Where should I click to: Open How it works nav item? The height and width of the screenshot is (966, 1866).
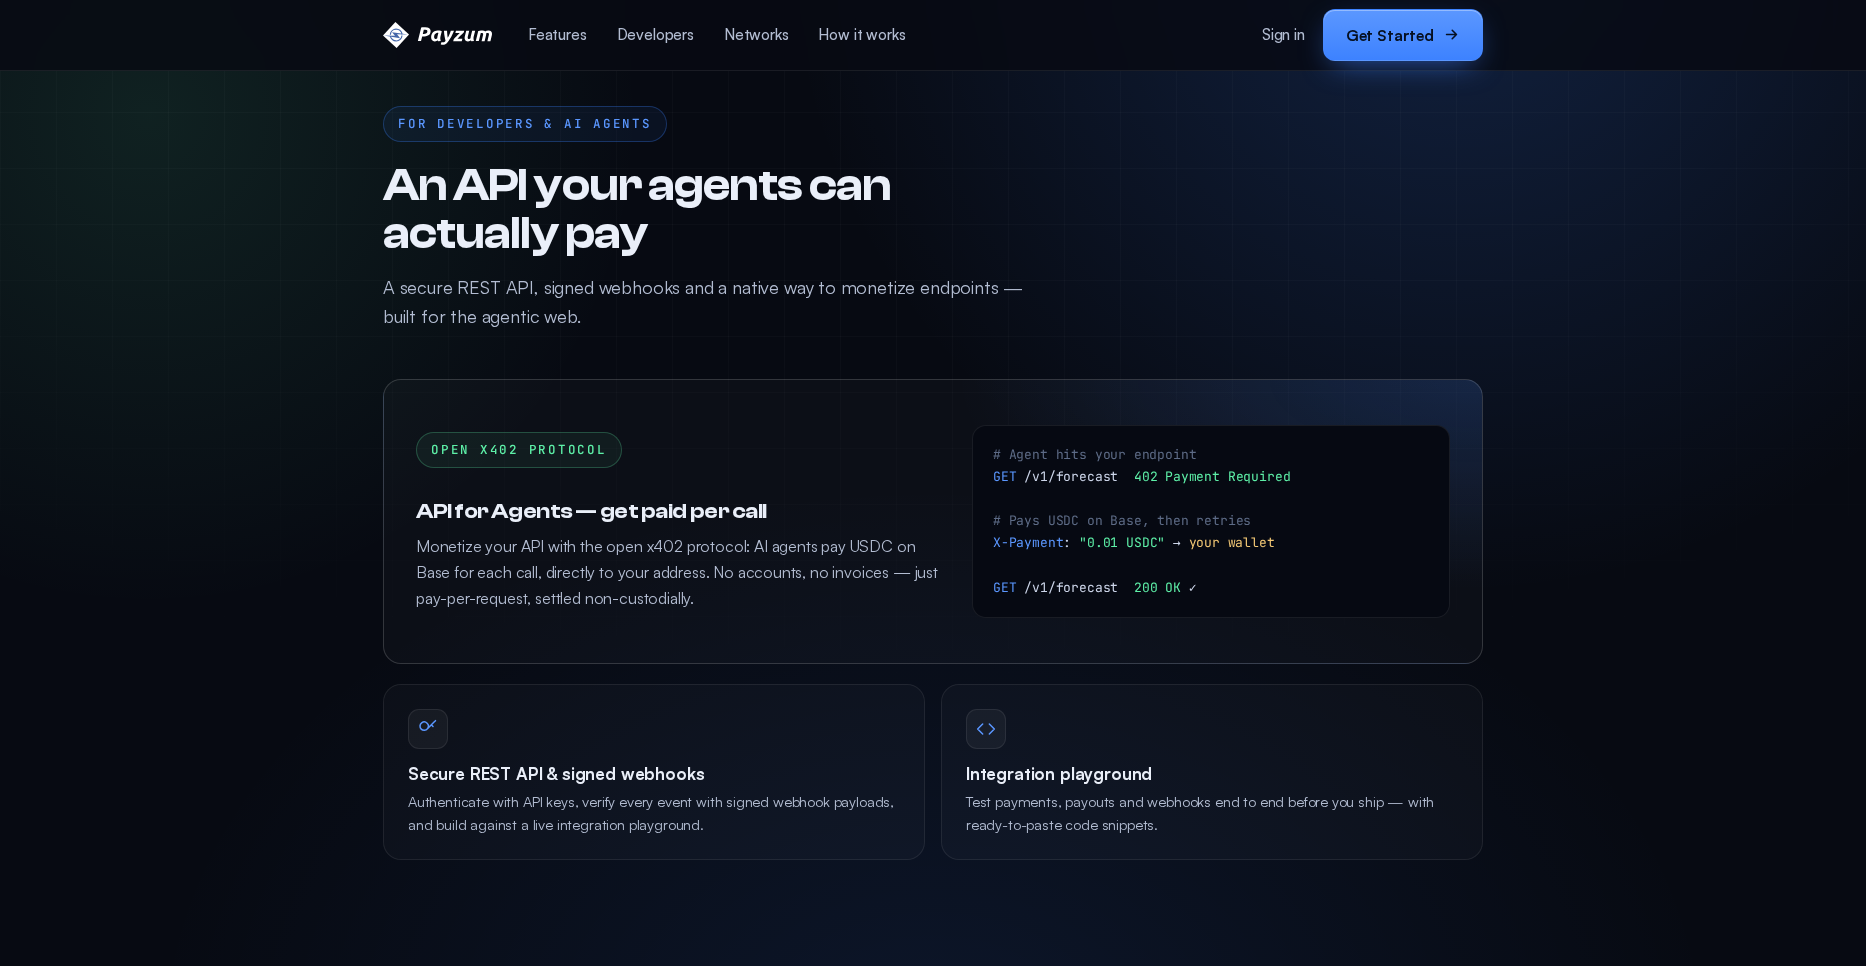click(x=862, y=35)
